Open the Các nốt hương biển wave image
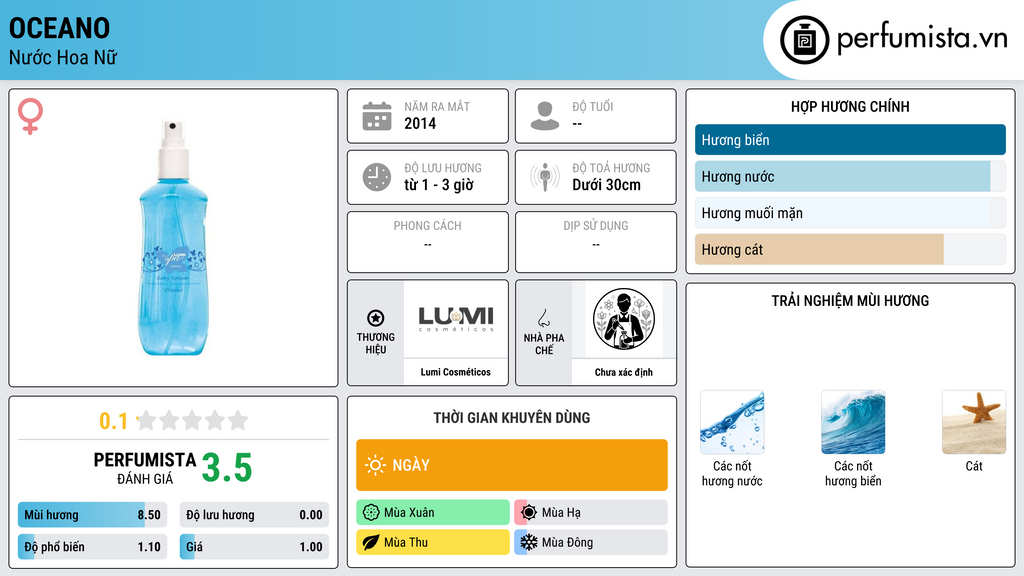Screen dimensions: 1024x576 click(853, 423)
